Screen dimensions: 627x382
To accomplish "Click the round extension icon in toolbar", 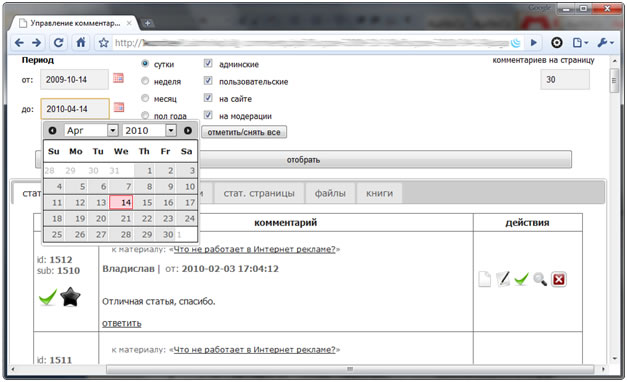I will [557, 42].
